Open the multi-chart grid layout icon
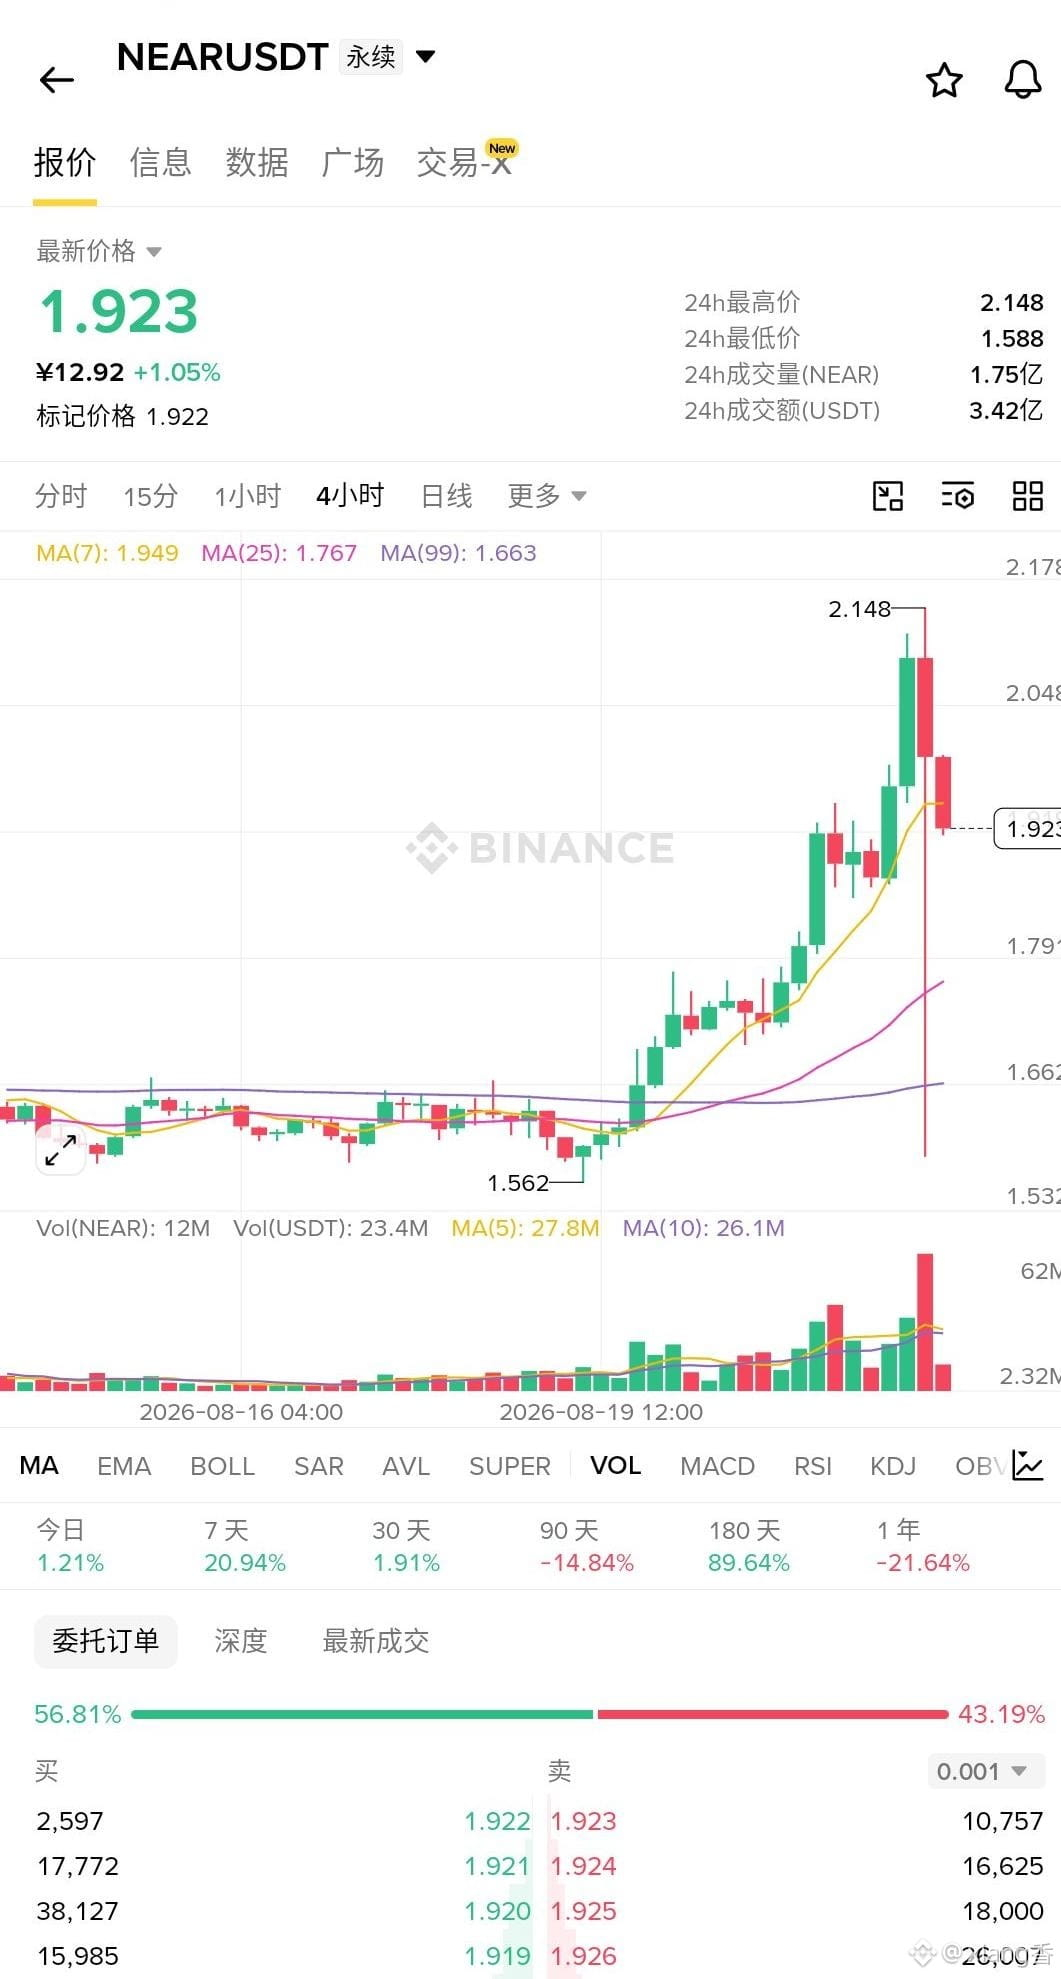 click(1028, 496)
